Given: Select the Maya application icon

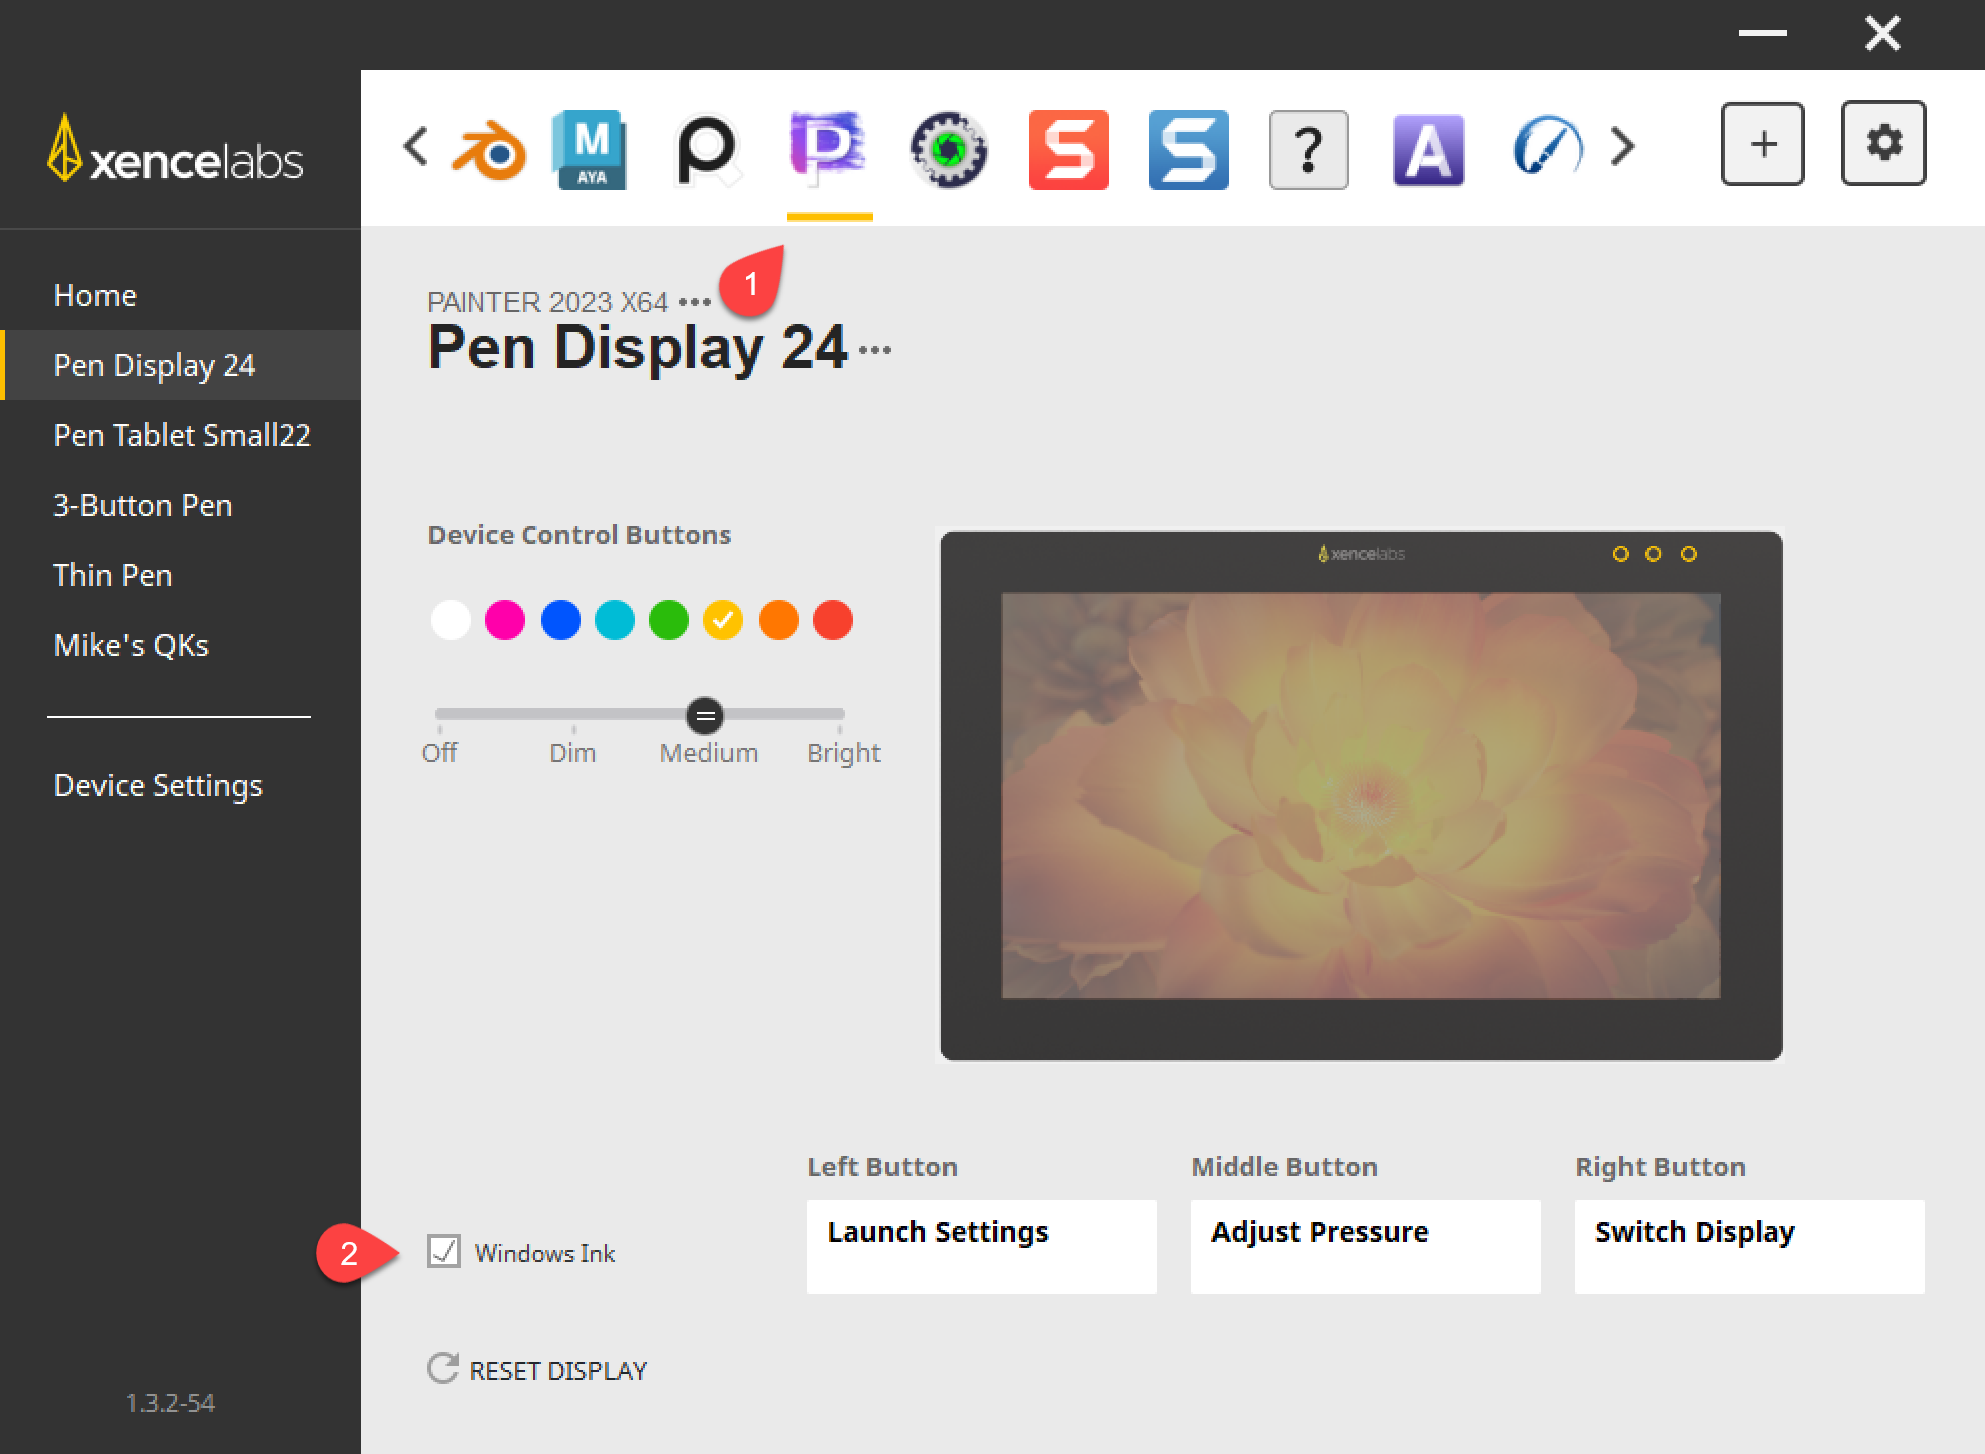Looking at the screenshot, I should (x=590, y=150).
